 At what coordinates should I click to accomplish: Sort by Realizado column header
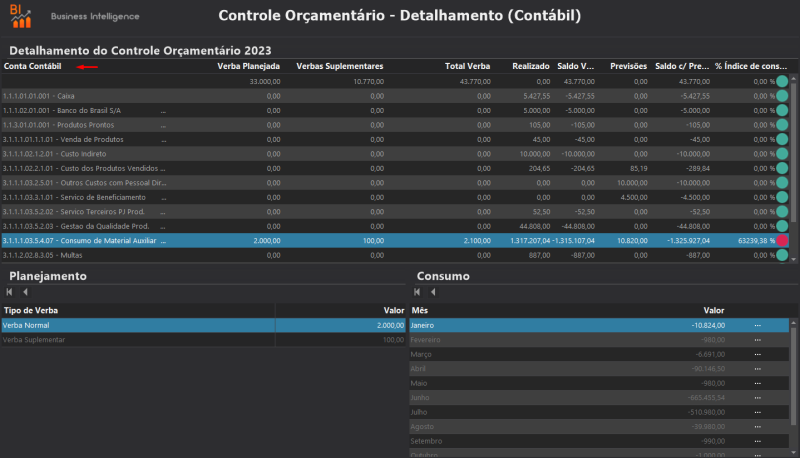[531, 66]
